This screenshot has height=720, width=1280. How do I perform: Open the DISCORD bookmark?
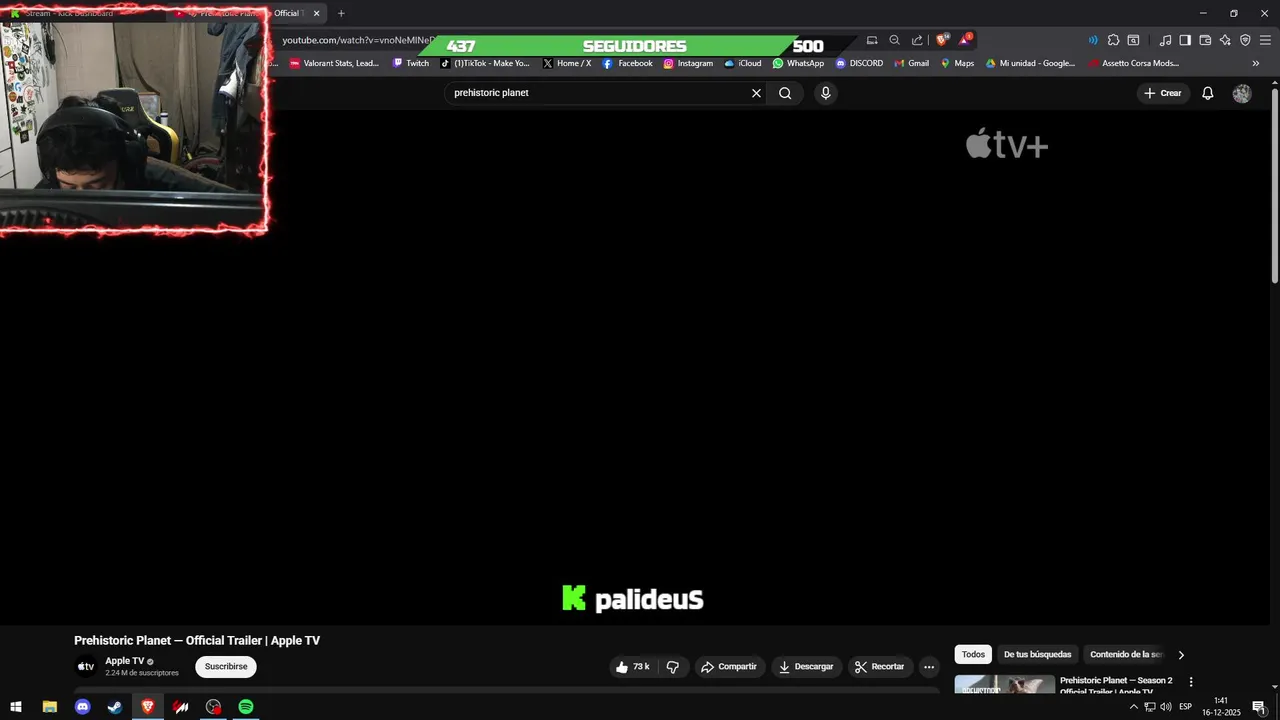pos(859,63)
